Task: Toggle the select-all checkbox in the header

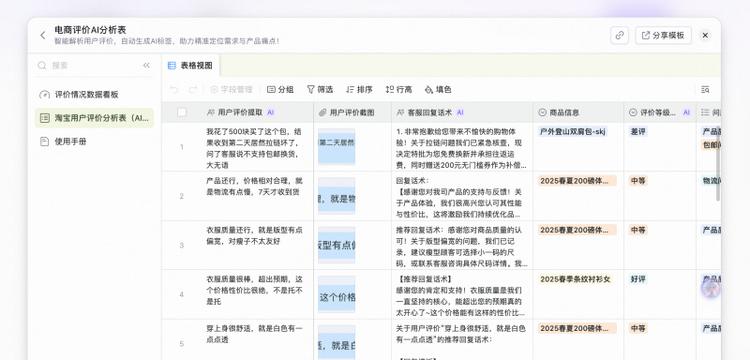Action: click(x=182, y=112)
